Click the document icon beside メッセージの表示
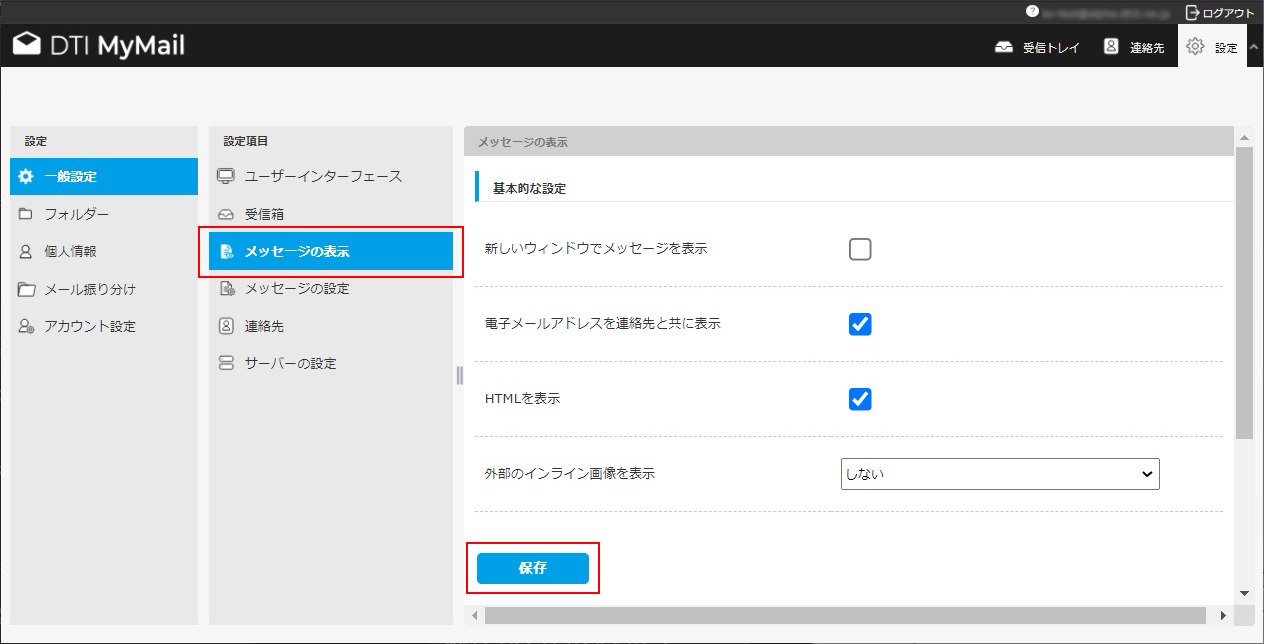Viewport: 1264px width, 644px height. [x=226, y=251]
